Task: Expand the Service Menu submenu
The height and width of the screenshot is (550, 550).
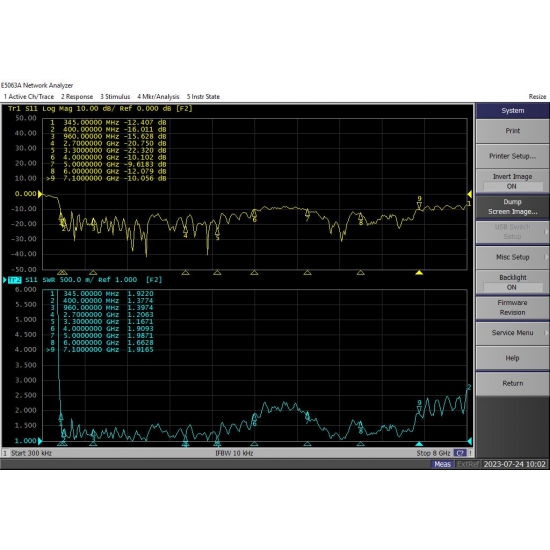Action: tap(512, 333)
